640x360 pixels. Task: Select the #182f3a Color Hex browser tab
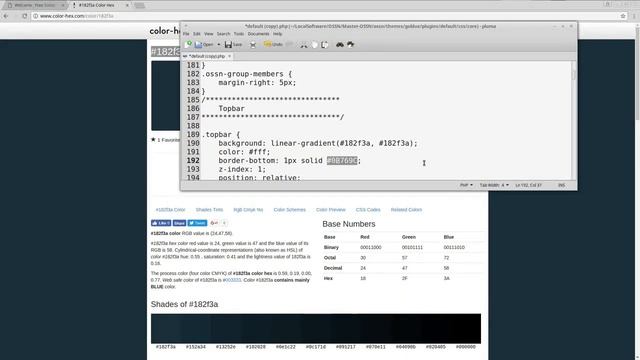[x=100, y=5]
